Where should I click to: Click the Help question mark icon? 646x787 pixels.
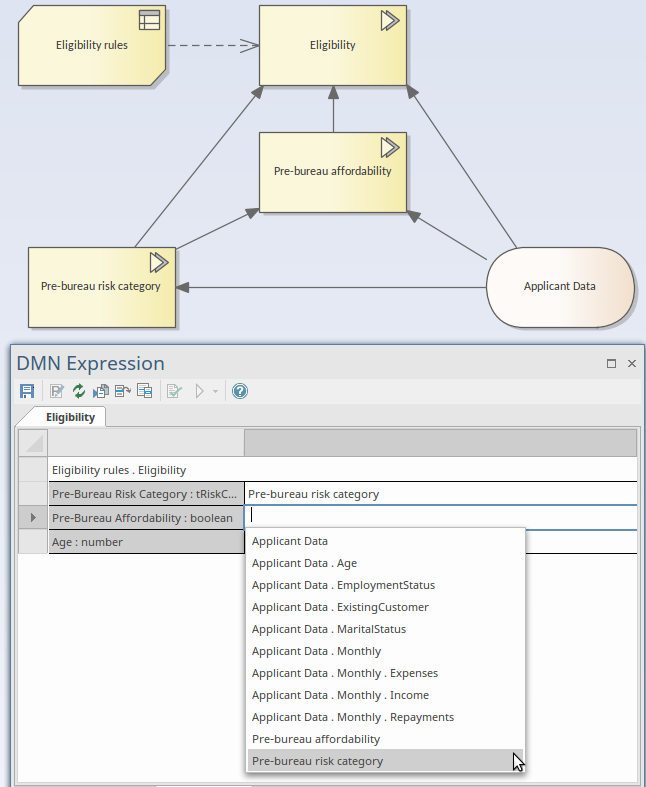pos(240,391)
